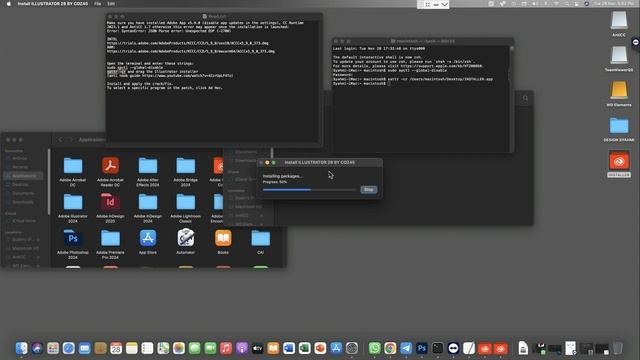Open Terminal from the Dock
Screen dimensions: 640x360
tap(438, 348)
